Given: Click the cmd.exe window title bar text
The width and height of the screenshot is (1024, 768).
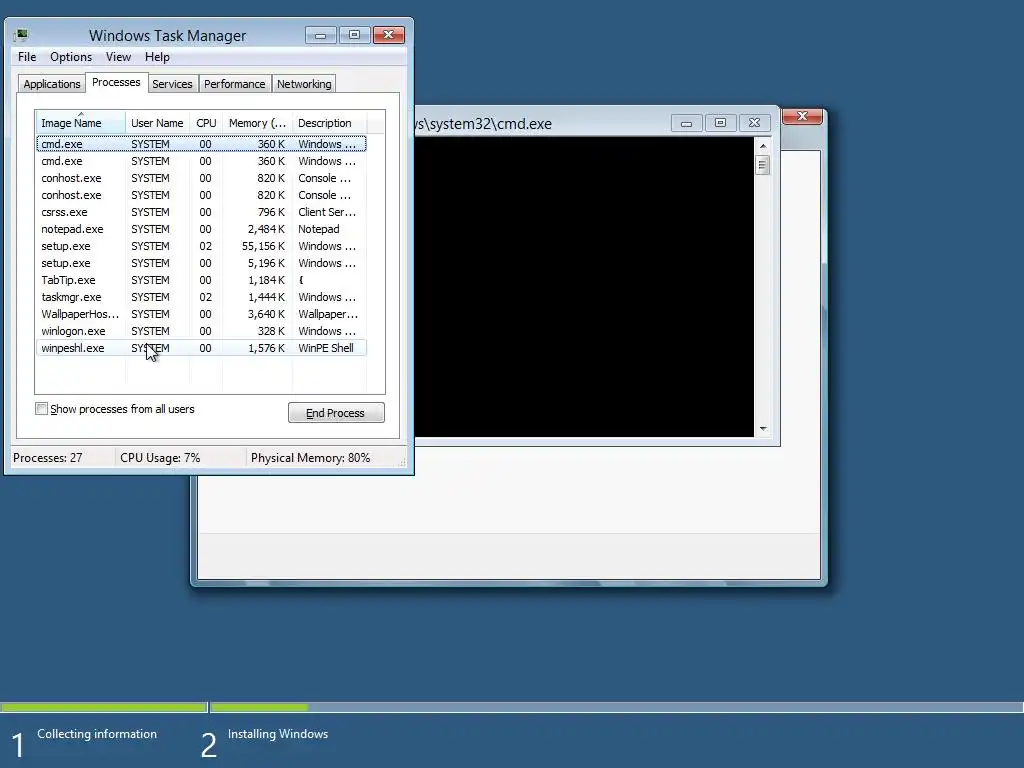Looking at the screenshot, I should tap(484, 123).
